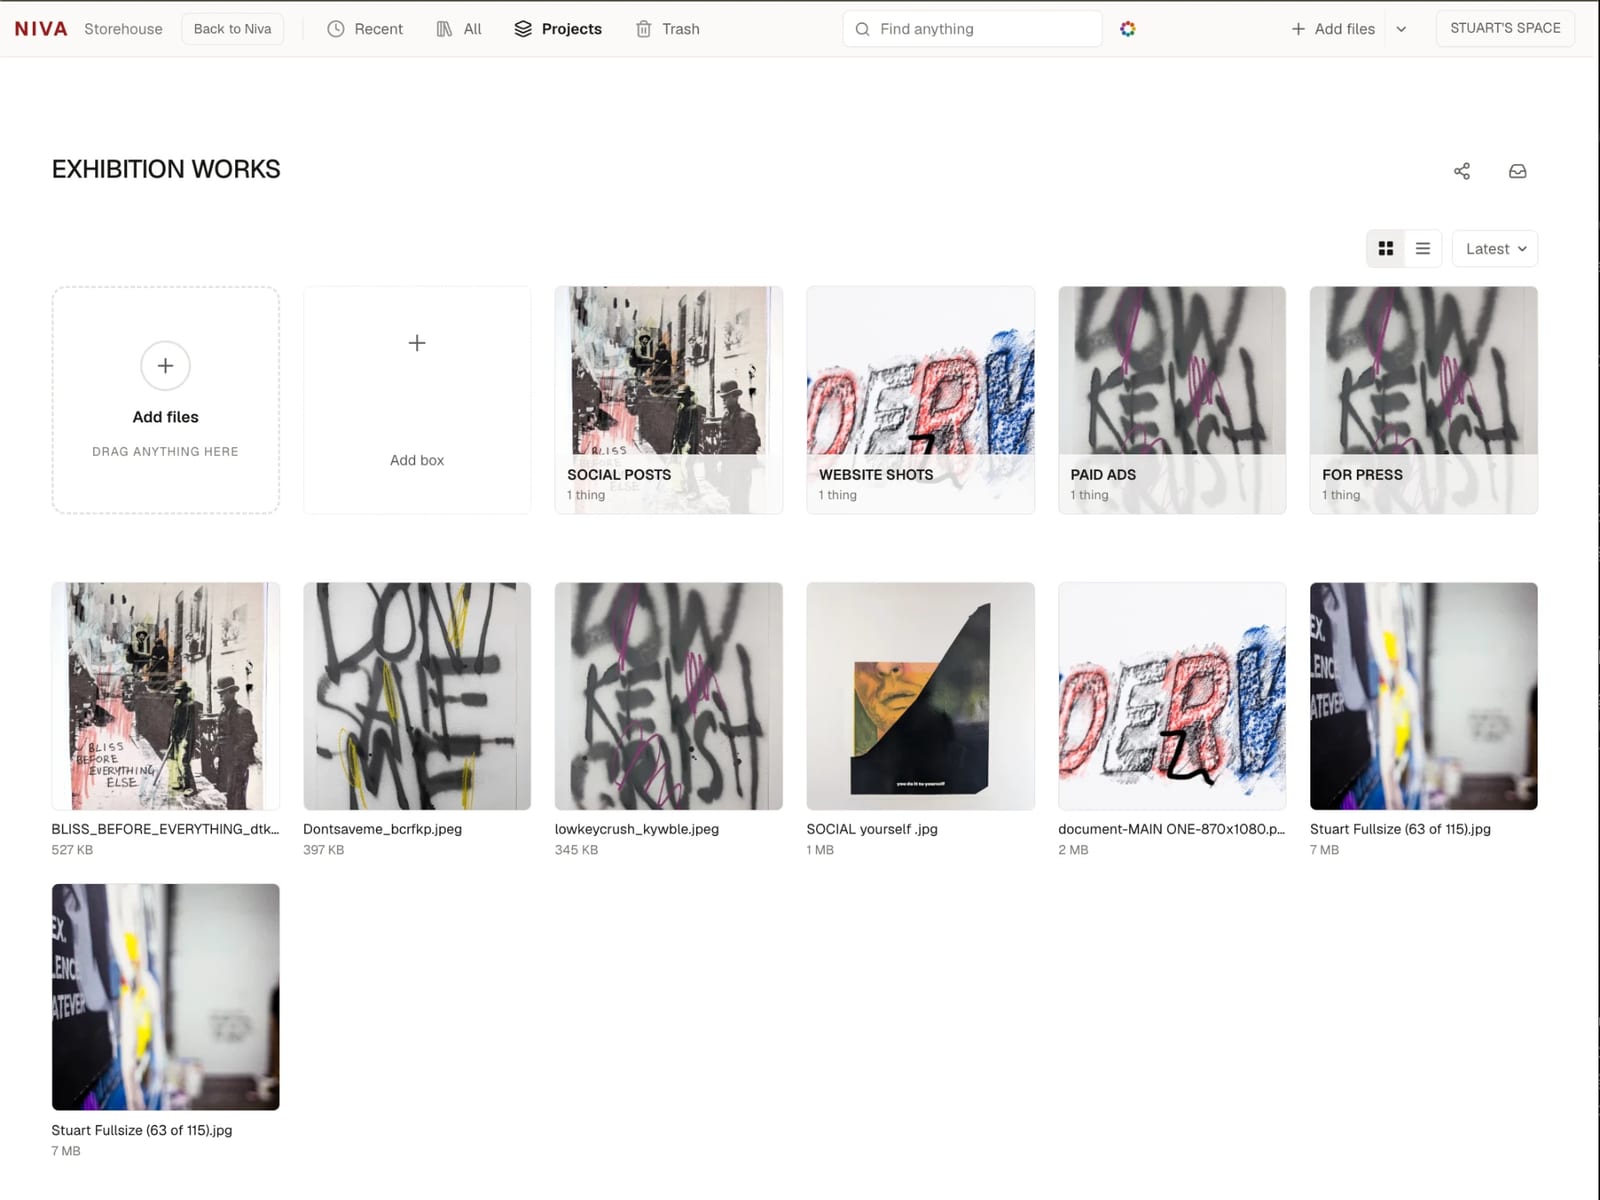This screenshot has height=1200, width=1600.
Task: Click the Find anything search field
Action: click(972, 29)
